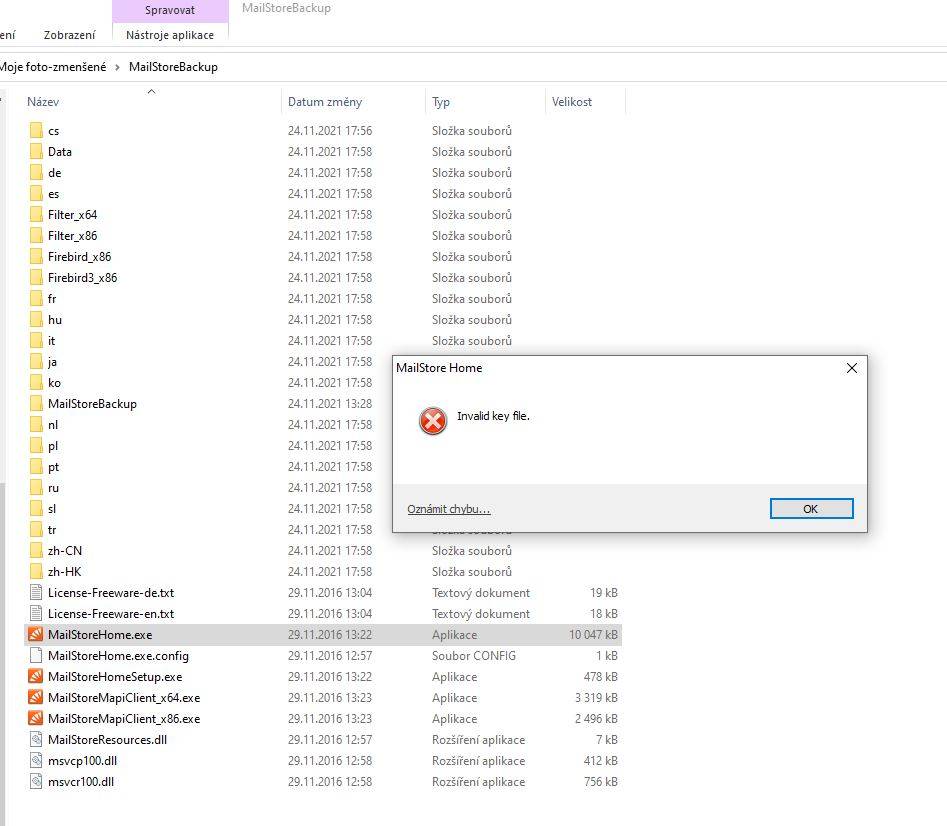
Task: Click the msvcr100.dll file icon
Action: click(36, 781)
